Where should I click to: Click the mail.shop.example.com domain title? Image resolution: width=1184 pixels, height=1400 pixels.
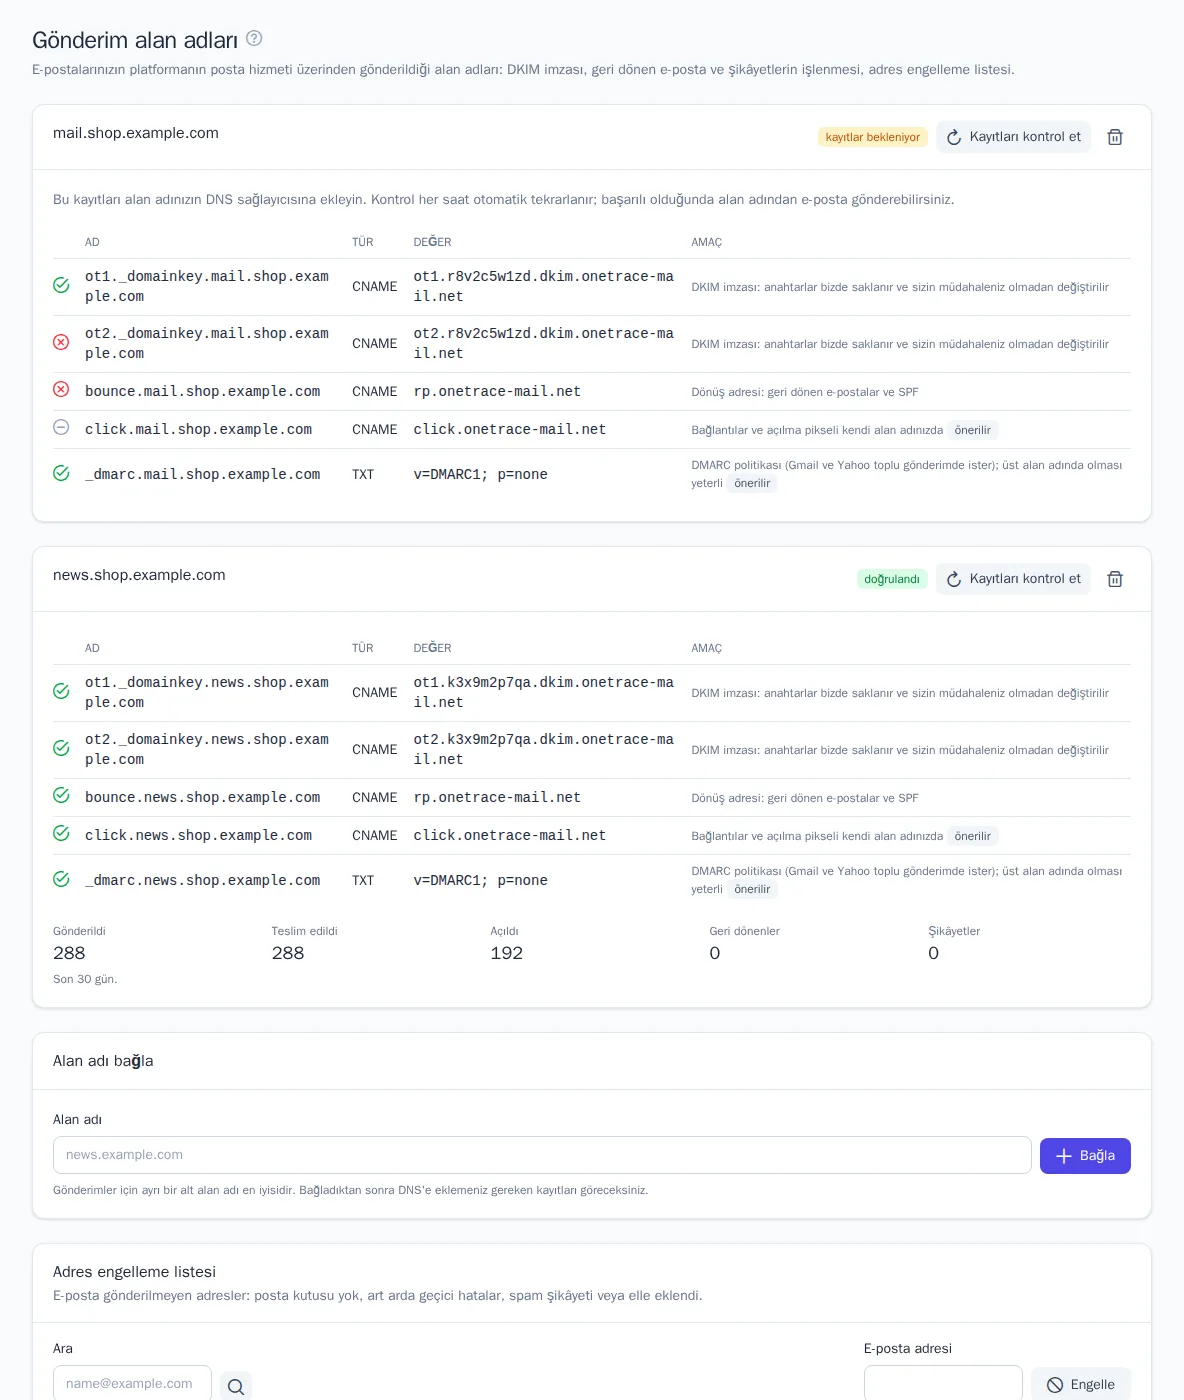click(136, 133)
